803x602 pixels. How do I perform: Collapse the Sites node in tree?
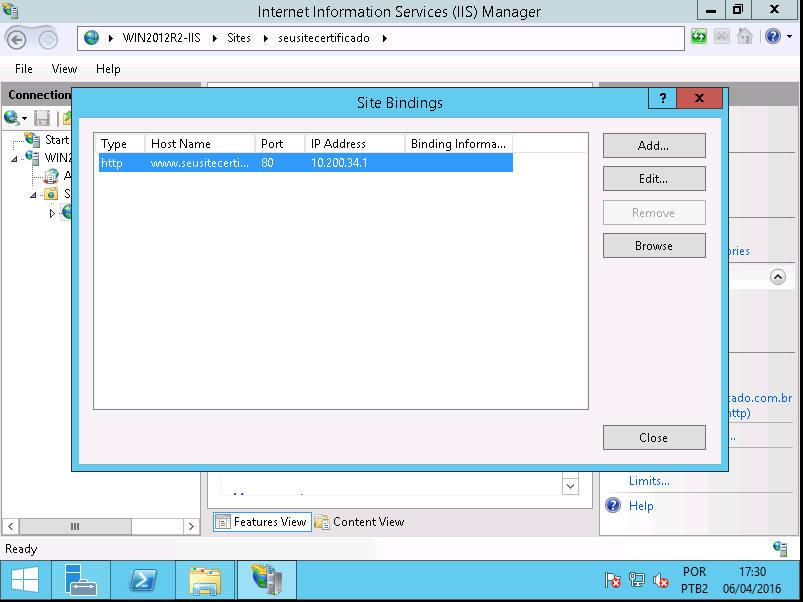tap(33, 195)
